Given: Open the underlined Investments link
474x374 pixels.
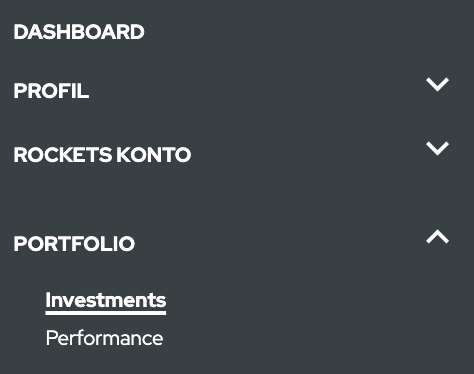Looking at the screenshot, I should tap(106, 302).
